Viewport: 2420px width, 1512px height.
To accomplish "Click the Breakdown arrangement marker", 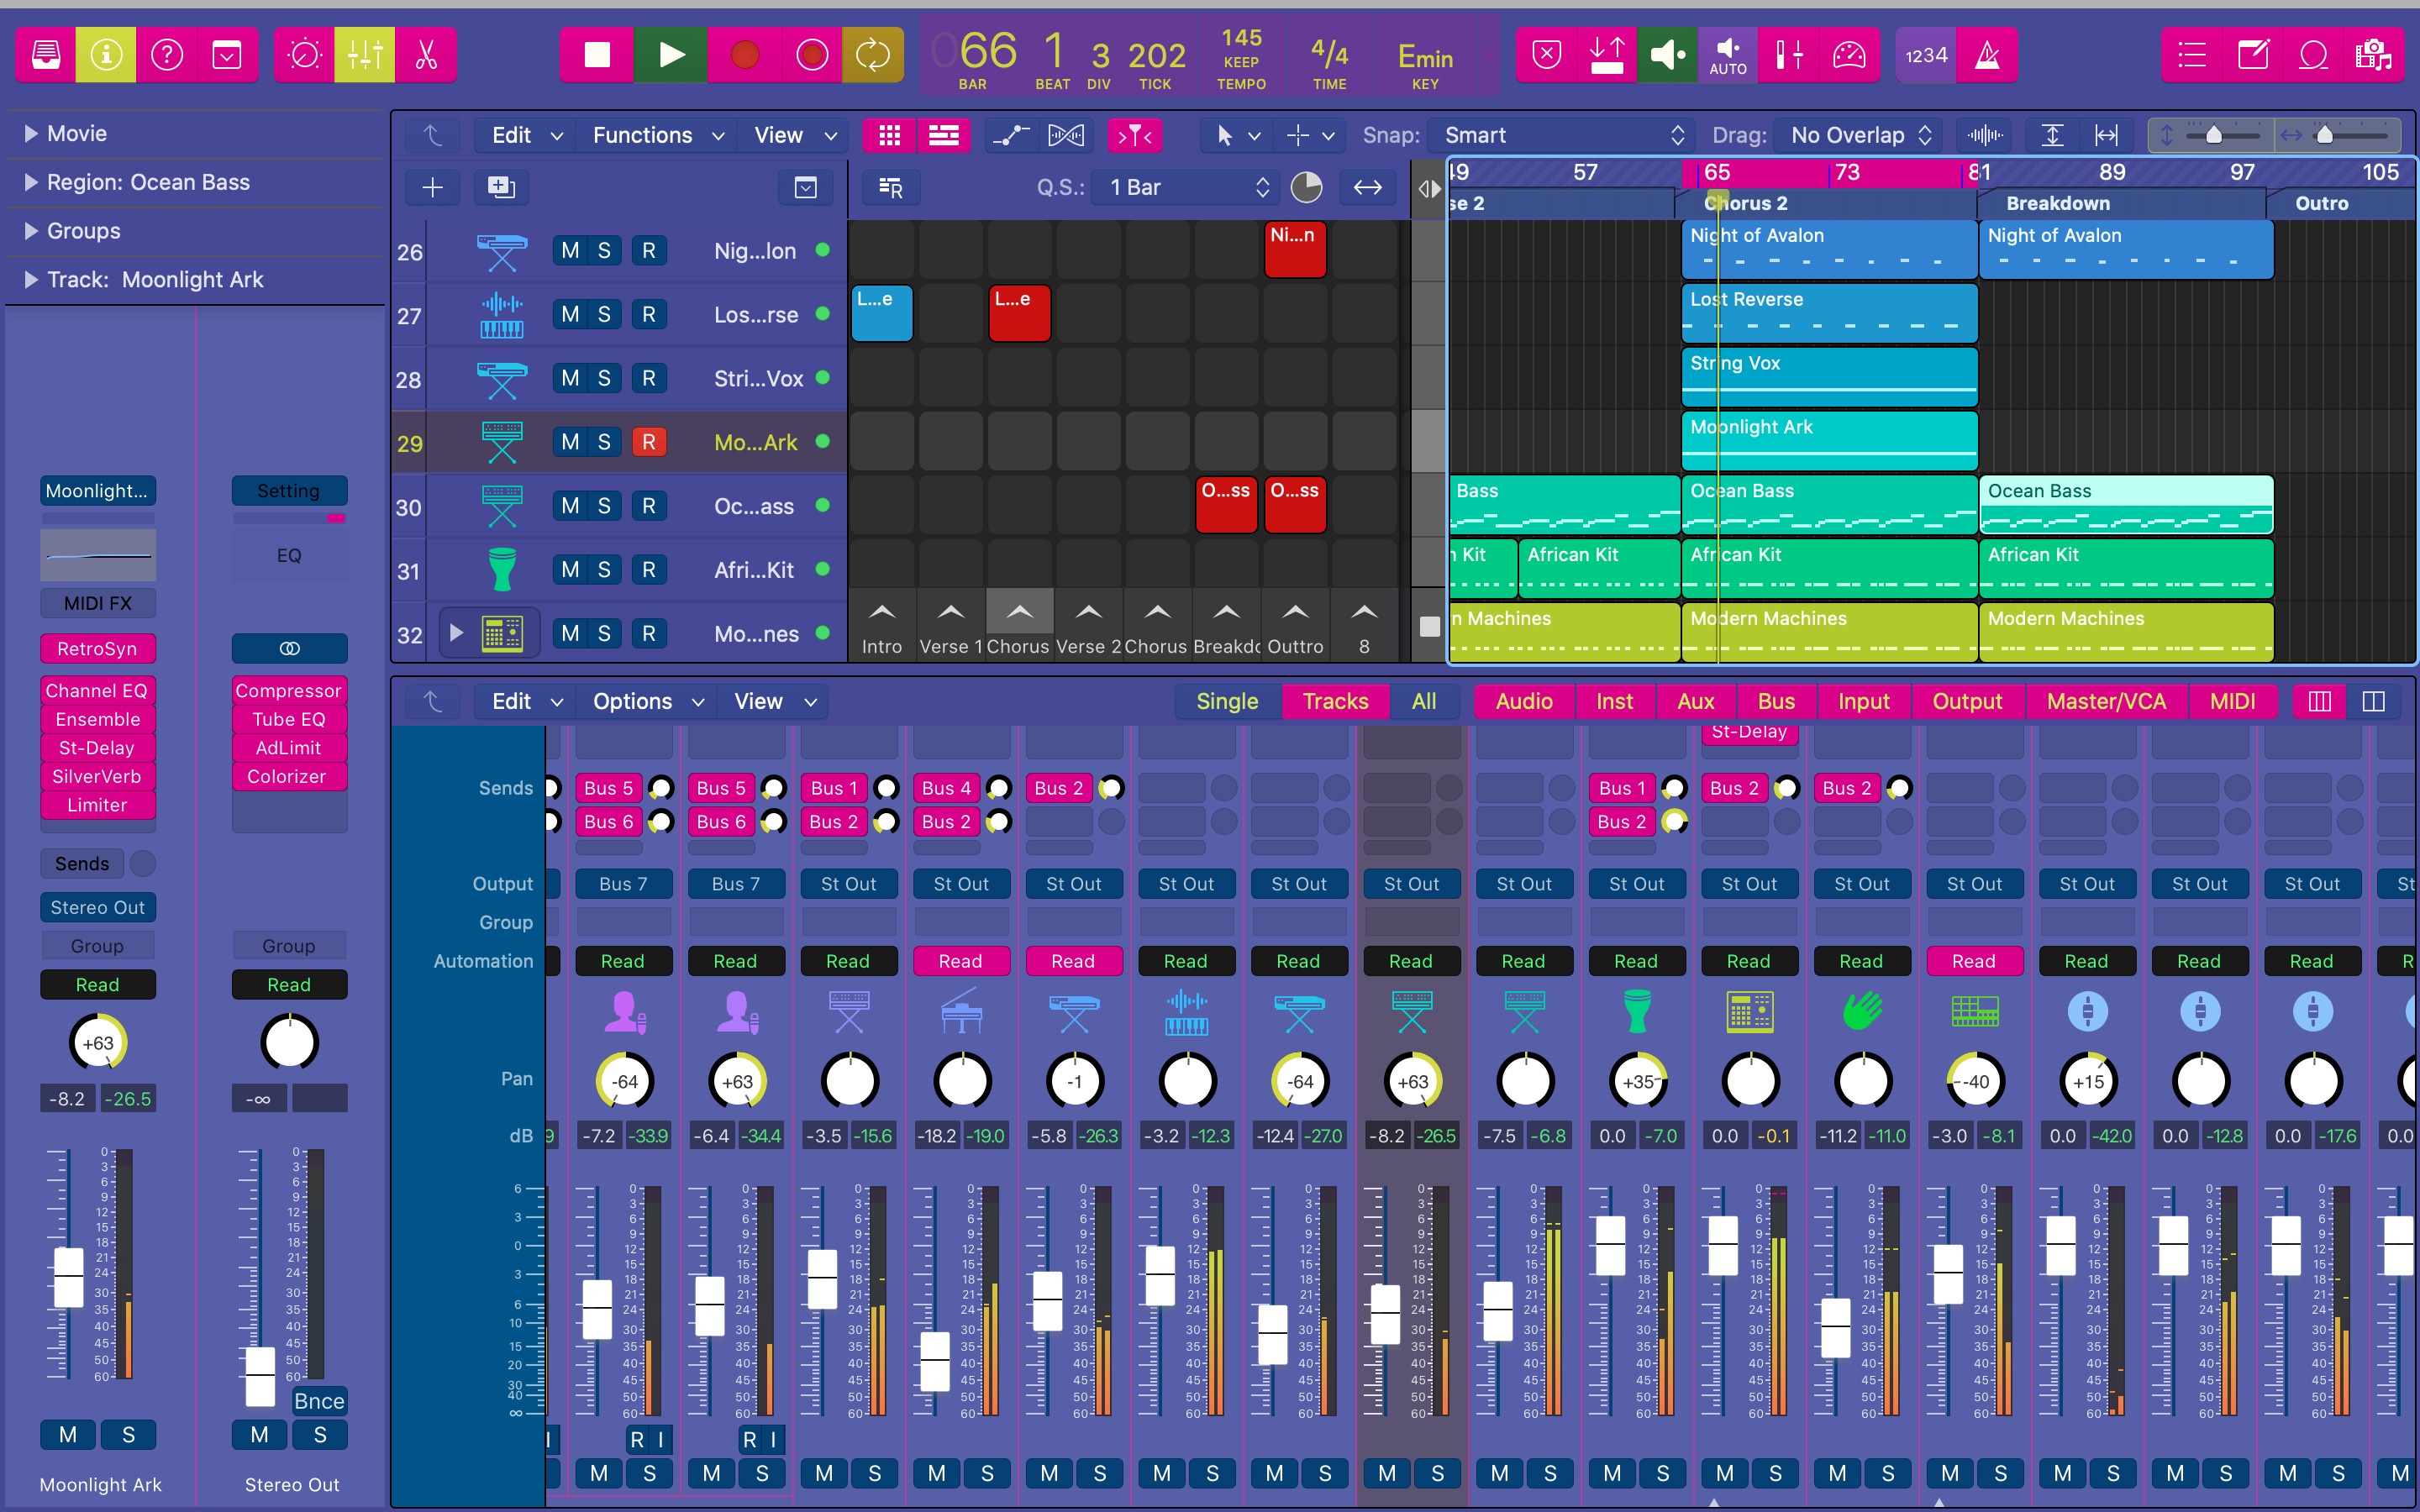I will pyautogui.click(x=2057, y=203).
